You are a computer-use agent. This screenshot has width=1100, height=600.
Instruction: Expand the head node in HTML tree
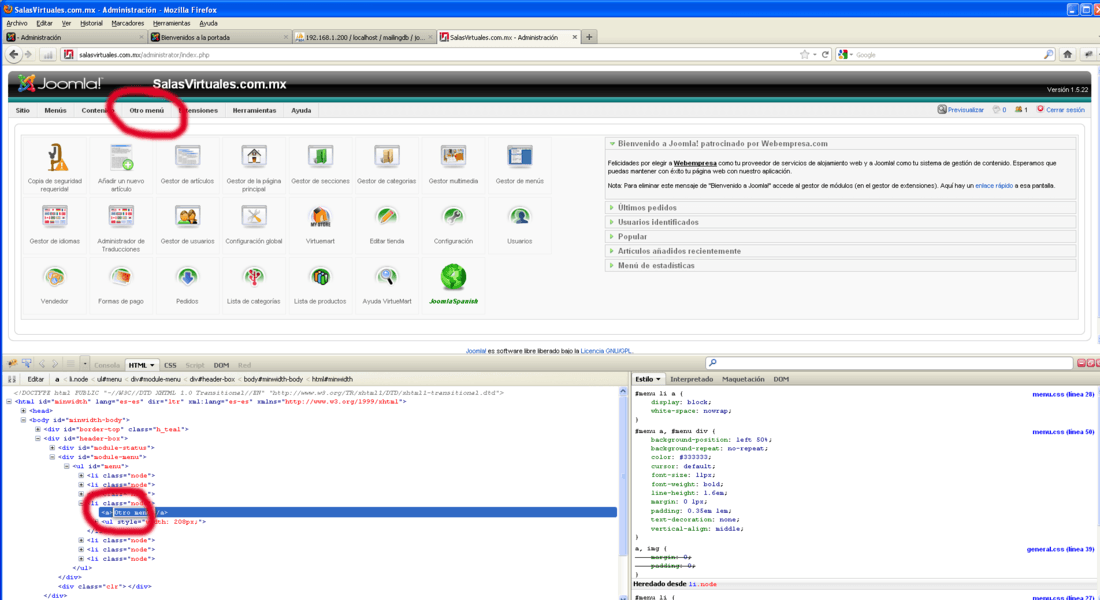pos(24,411)
